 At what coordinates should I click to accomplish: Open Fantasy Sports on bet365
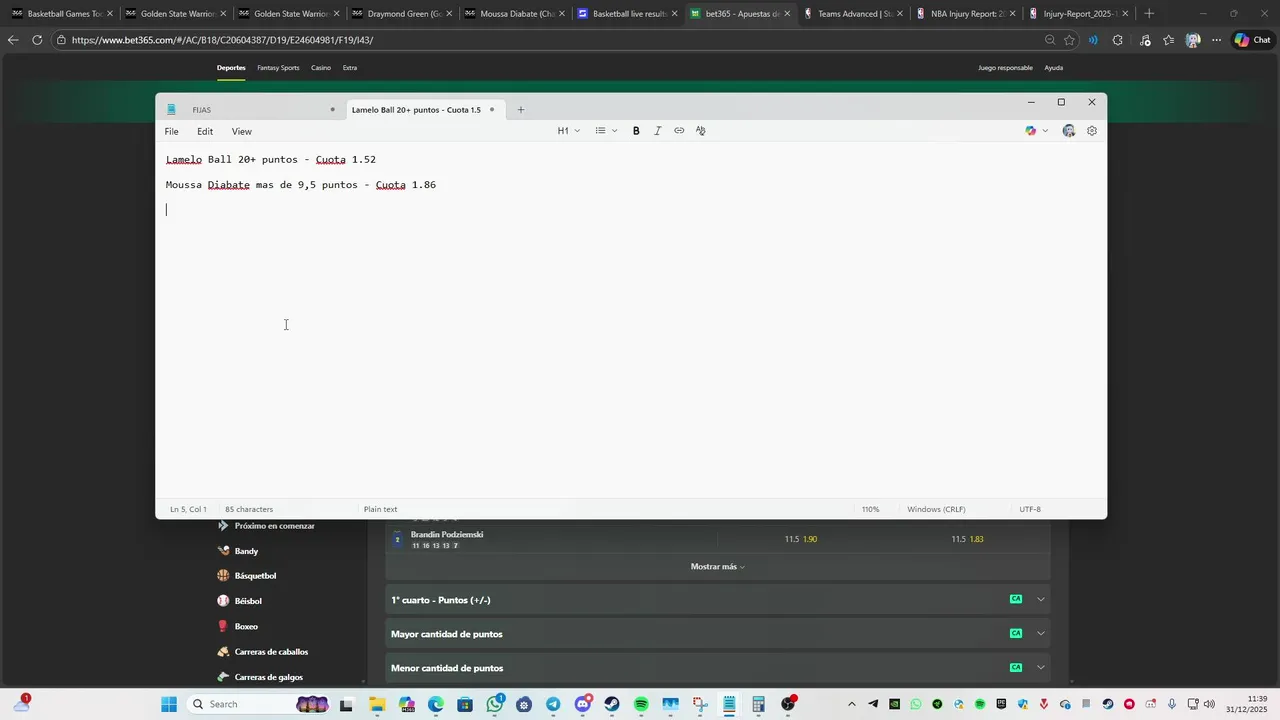[x=278, y=68]
